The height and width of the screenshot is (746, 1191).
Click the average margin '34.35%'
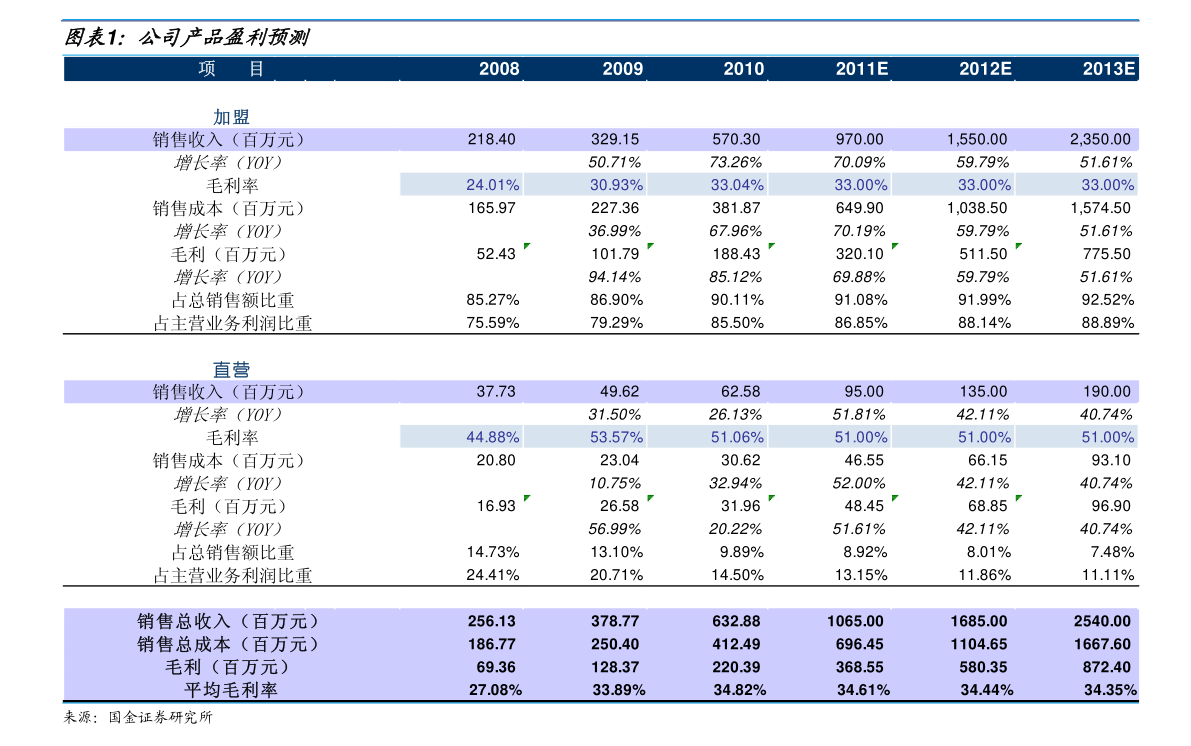coord(1110,691)
